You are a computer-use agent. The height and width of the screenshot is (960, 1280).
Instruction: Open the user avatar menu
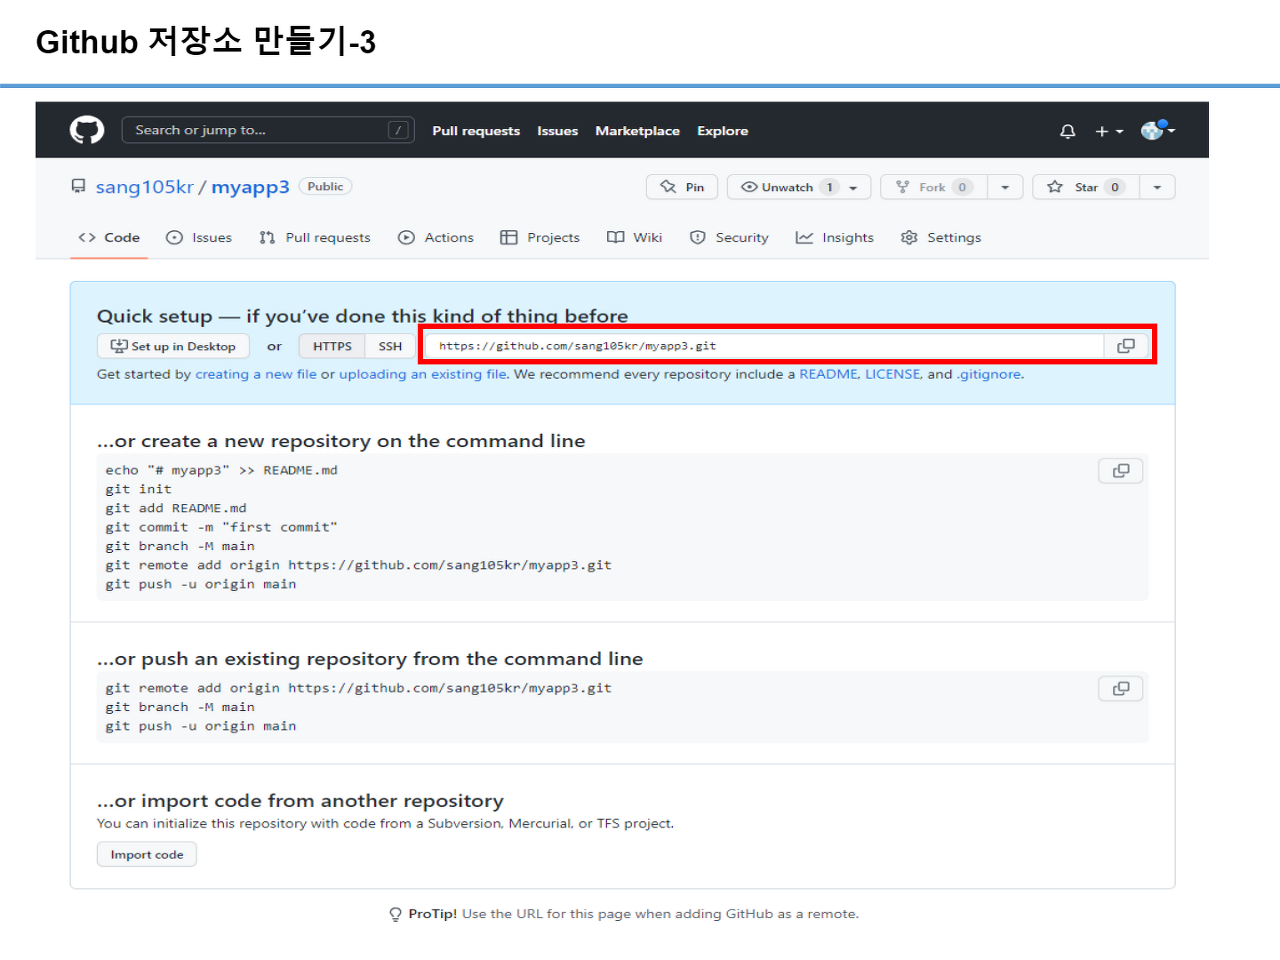click(x=1158, y=130)
